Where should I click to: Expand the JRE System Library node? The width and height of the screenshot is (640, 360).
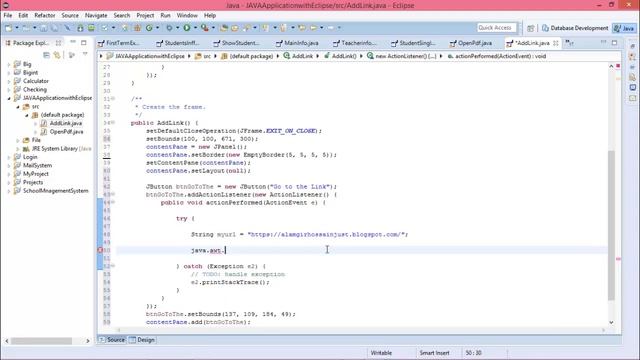[18, 149]
